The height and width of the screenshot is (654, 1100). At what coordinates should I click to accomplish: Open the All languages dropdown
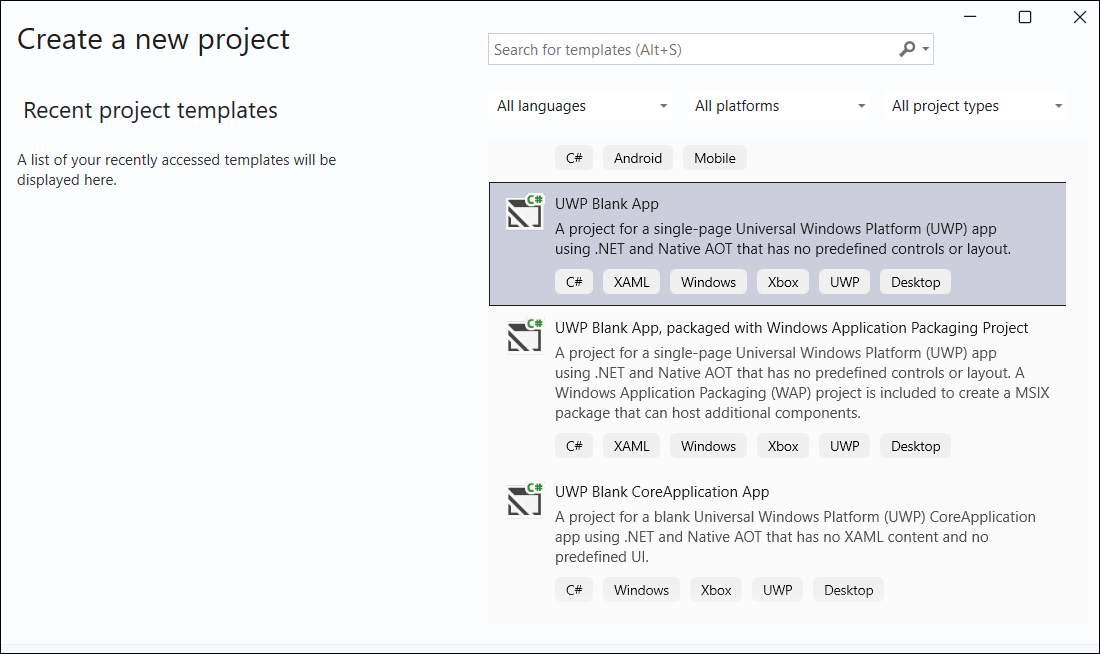pyautogui.click(x=582, y=105)
